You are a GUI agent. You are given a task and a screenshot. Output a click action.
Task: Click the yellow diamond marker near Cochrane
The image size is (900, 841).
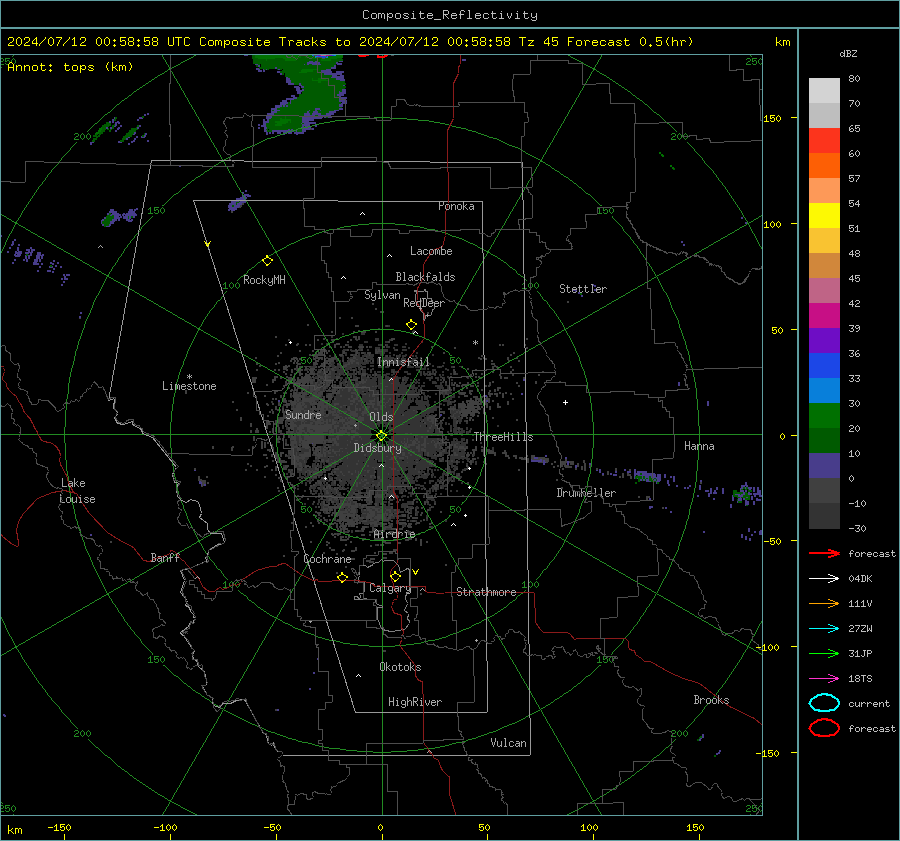click(x=342, y=577)
